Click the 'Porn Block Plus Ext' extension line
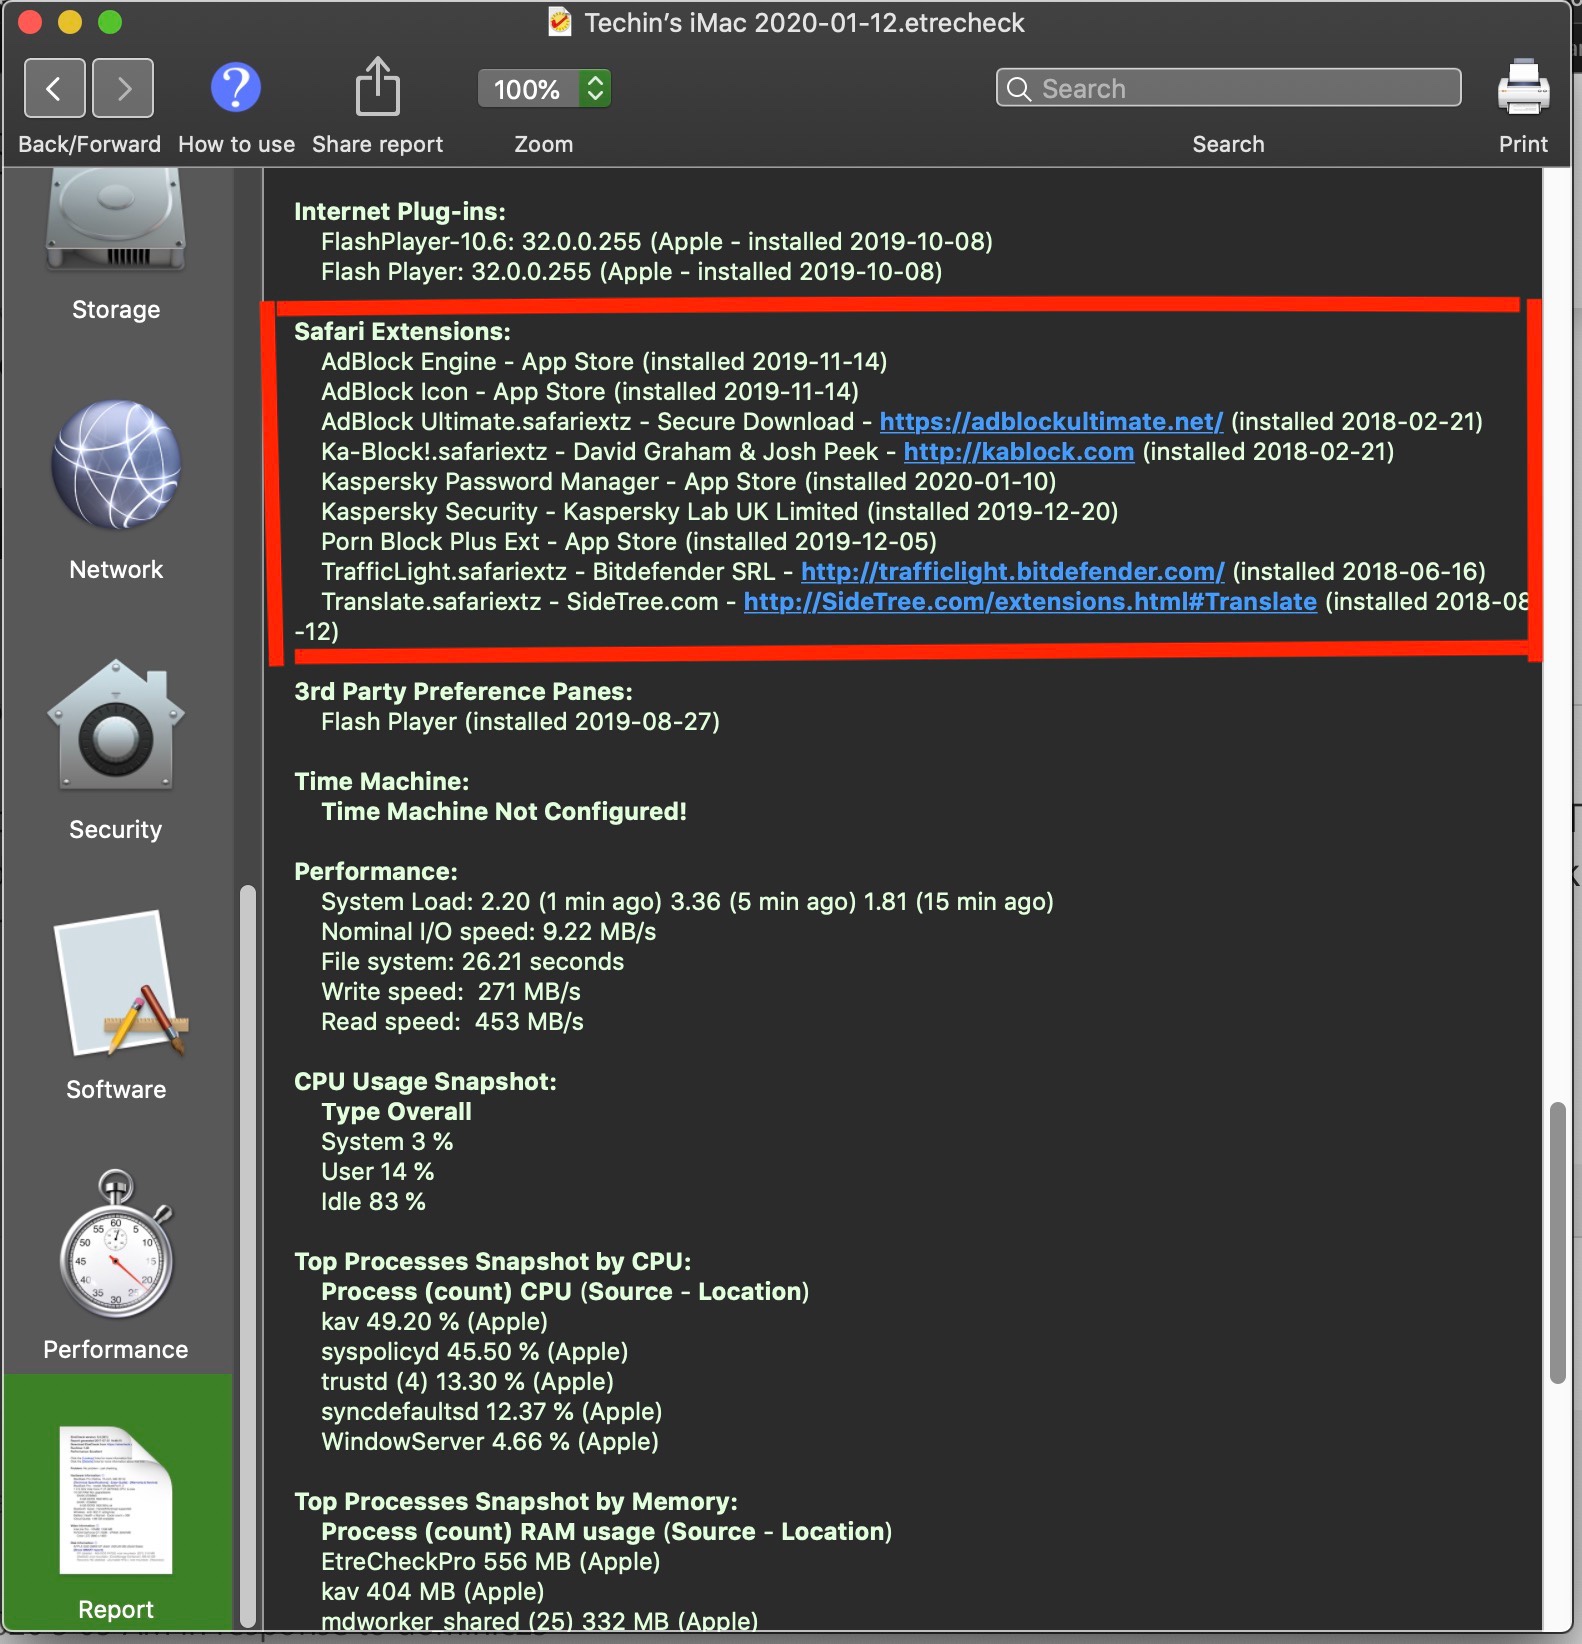 (x=629, y=542)
